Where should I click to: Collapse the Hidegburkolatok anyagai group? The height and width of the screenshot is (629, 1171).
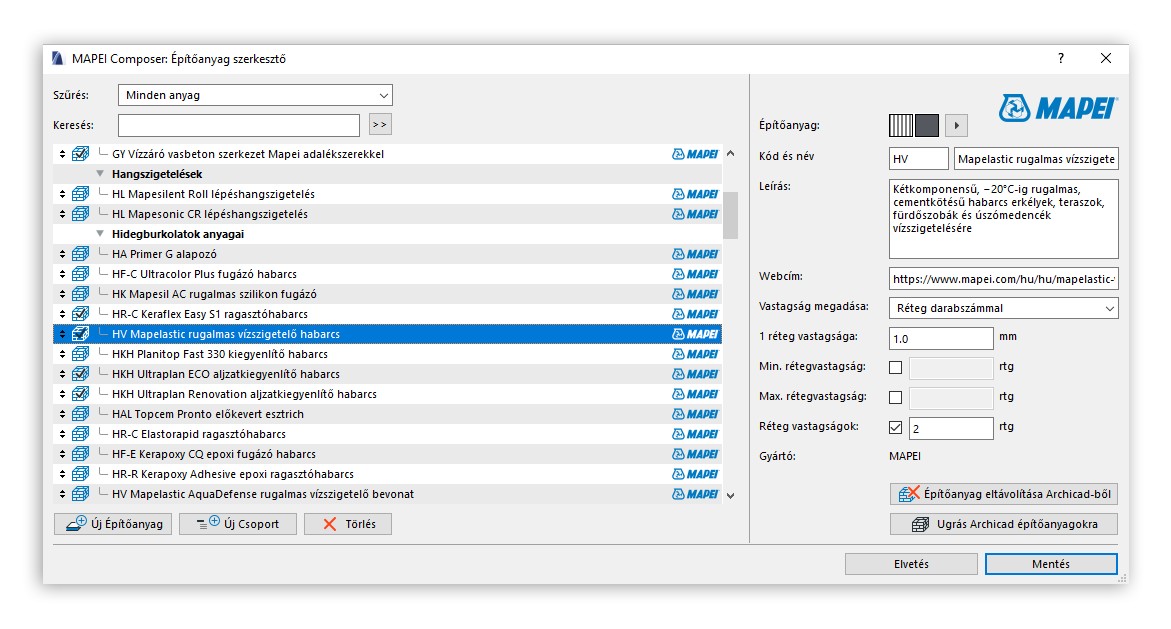pyautogui.click(x=100, y=234)
